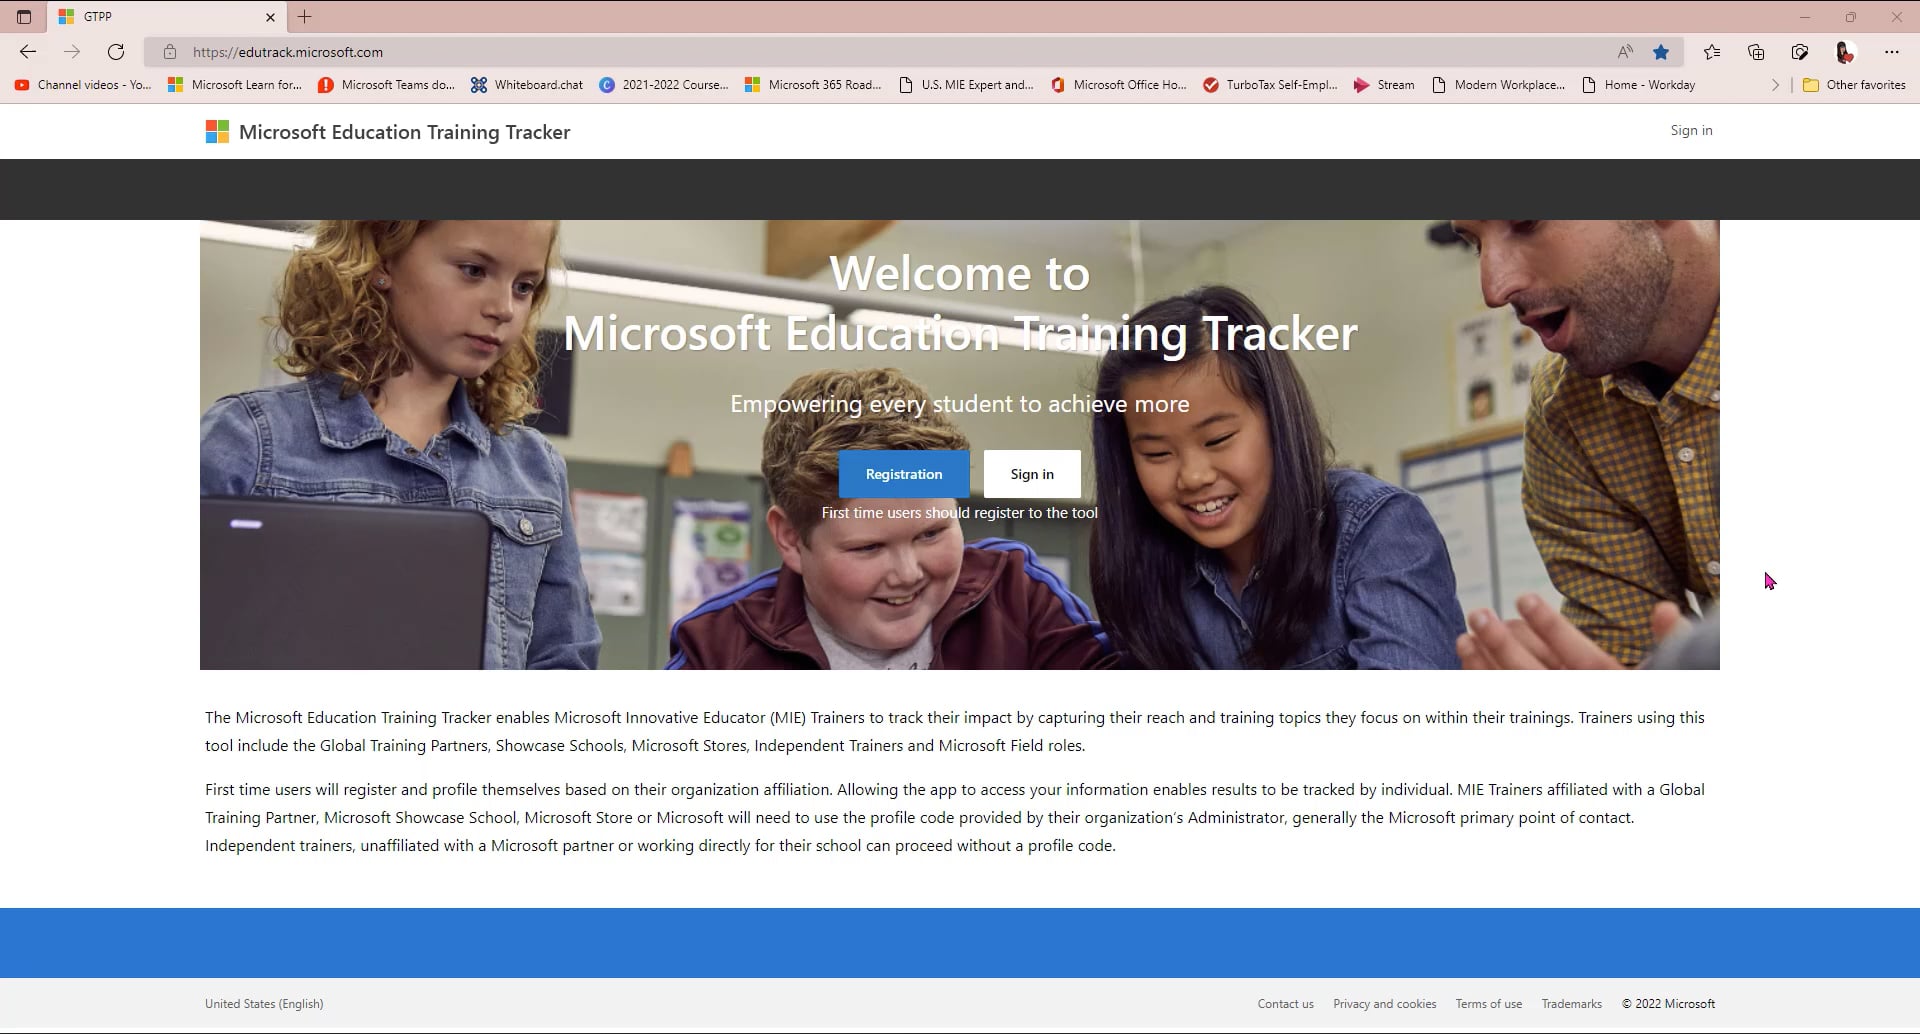This screenshot has width=1920, height=1034.
Task: Open the browser profile avatar
Action: (1845, 51)
